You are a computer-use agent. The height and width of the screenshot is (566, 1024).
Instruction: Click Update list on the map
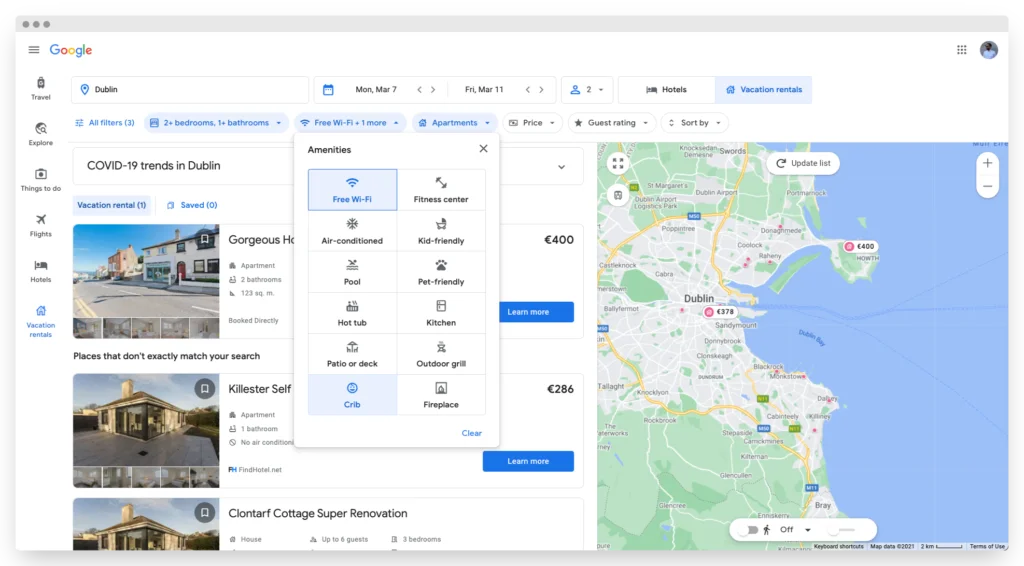[803, 163]
